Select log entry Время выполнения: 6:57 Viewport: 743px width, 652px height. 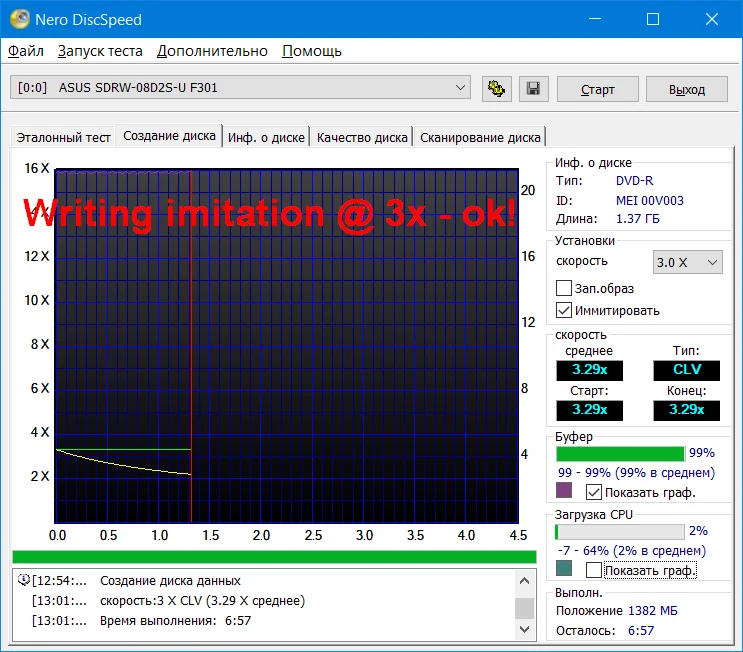pos(175,621)
